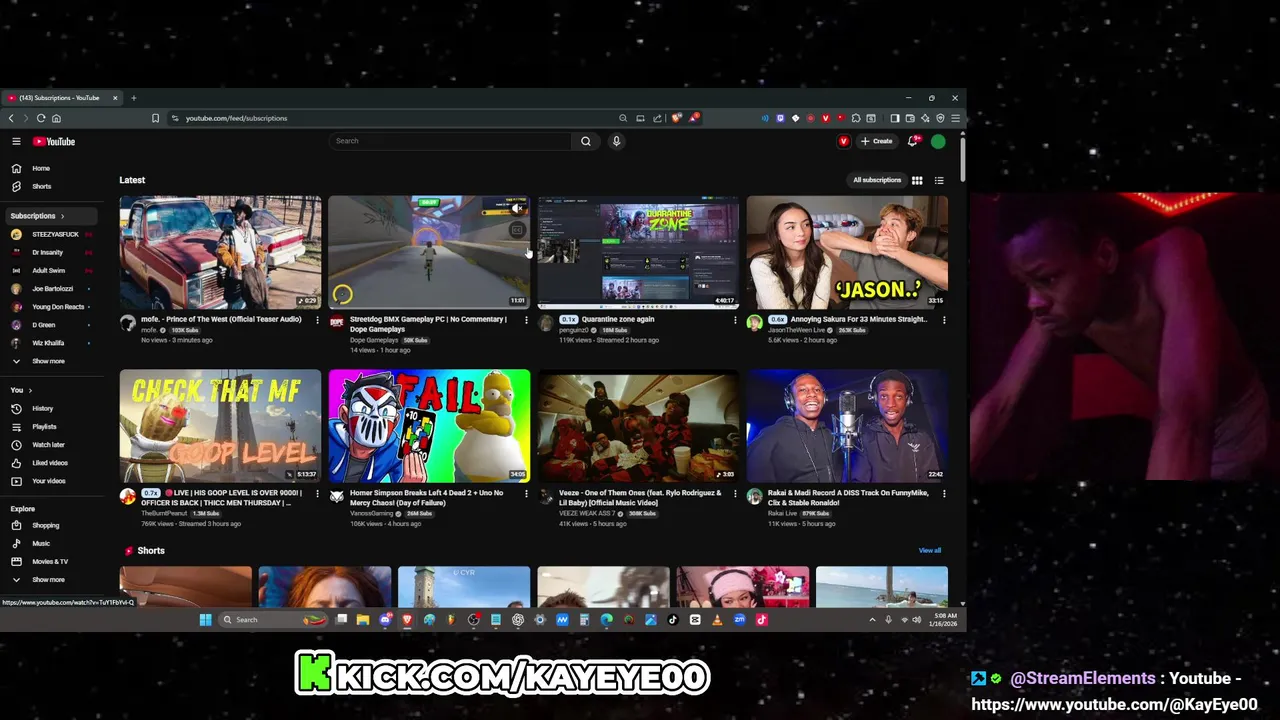Open Music in Explore section
Screen dimensions: 1280x720
[x=49, y=543]
